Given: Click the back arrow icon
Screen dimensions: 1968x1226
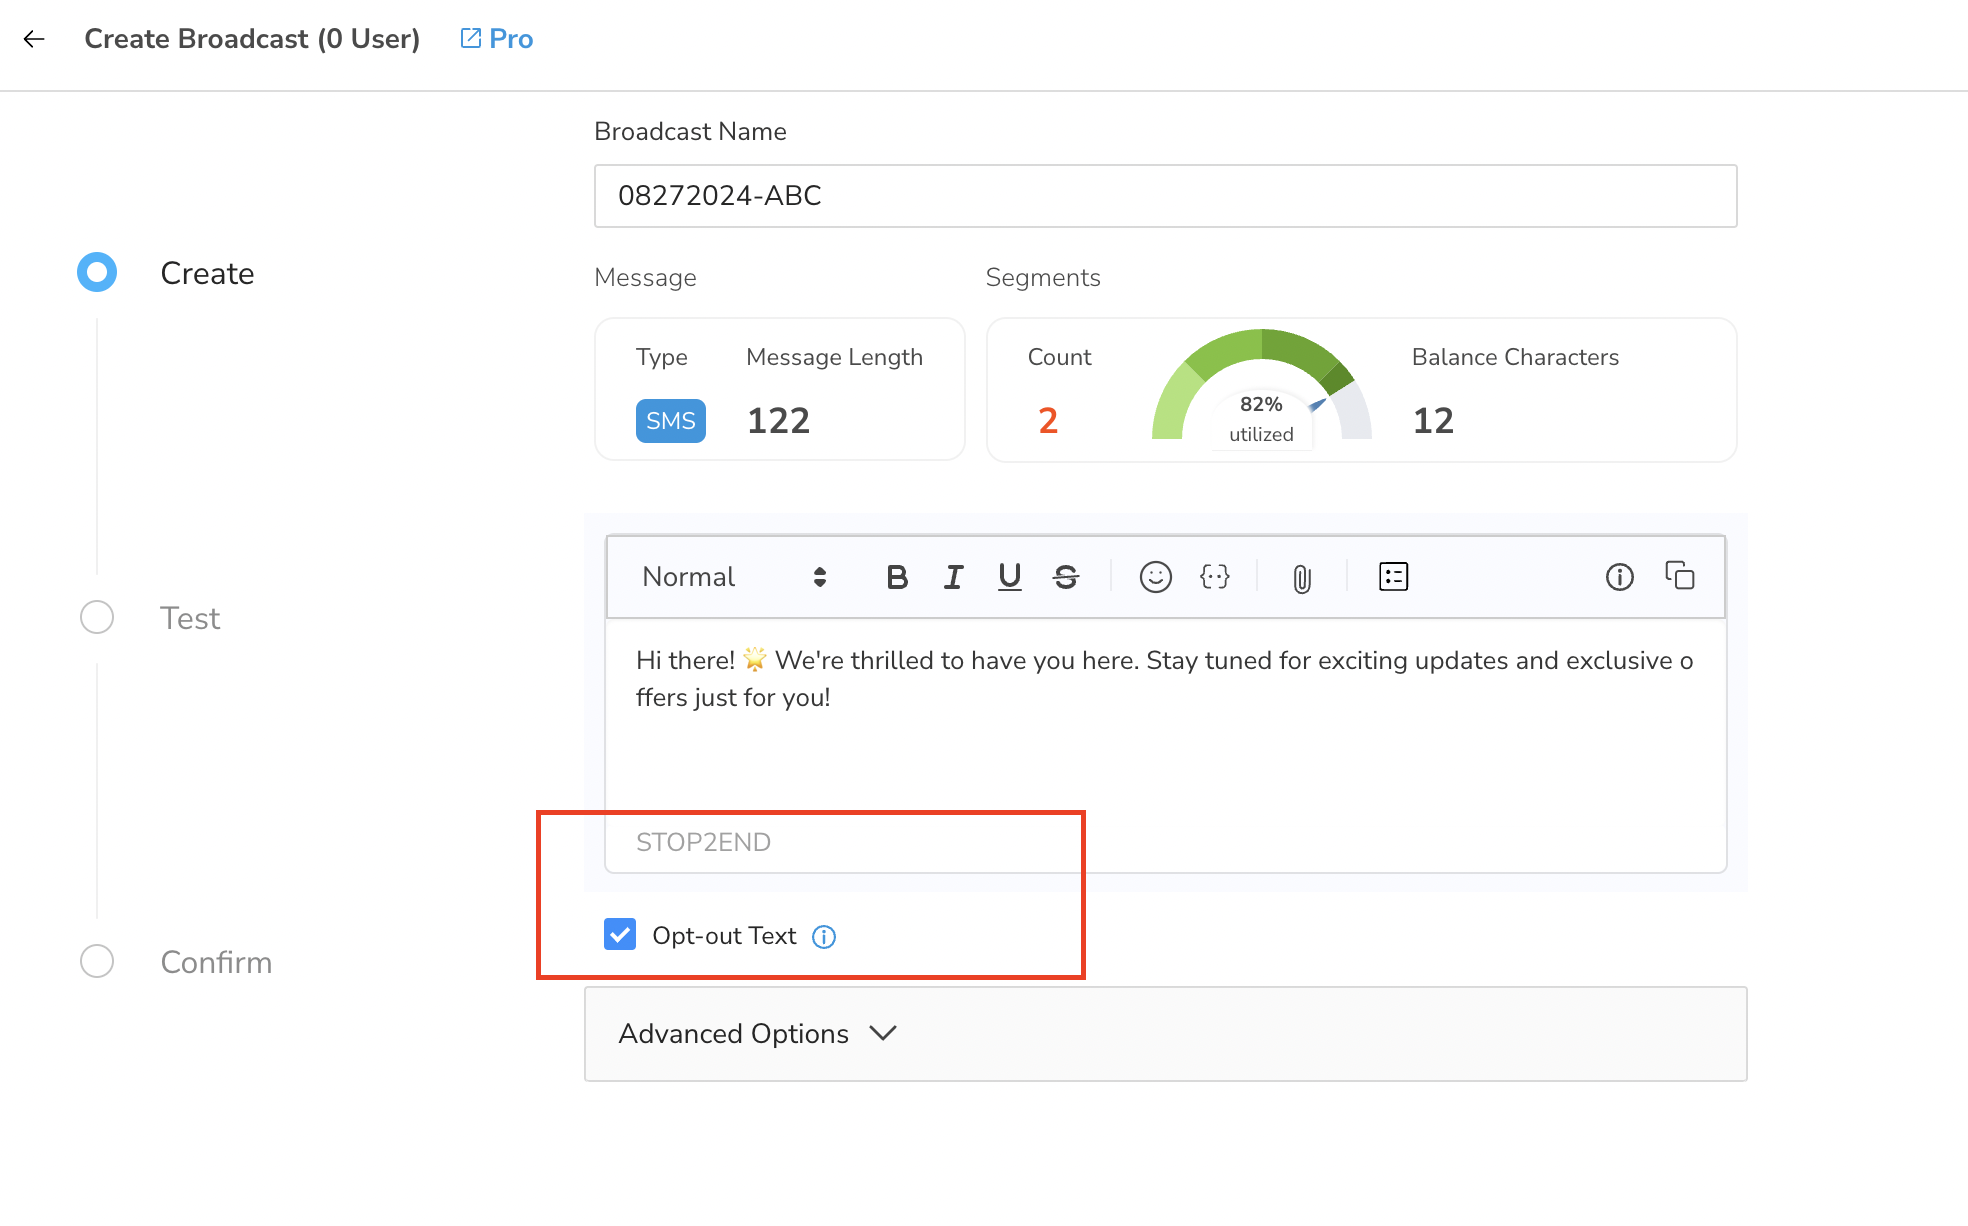Looking at the screenshot, I should [34, 39].
